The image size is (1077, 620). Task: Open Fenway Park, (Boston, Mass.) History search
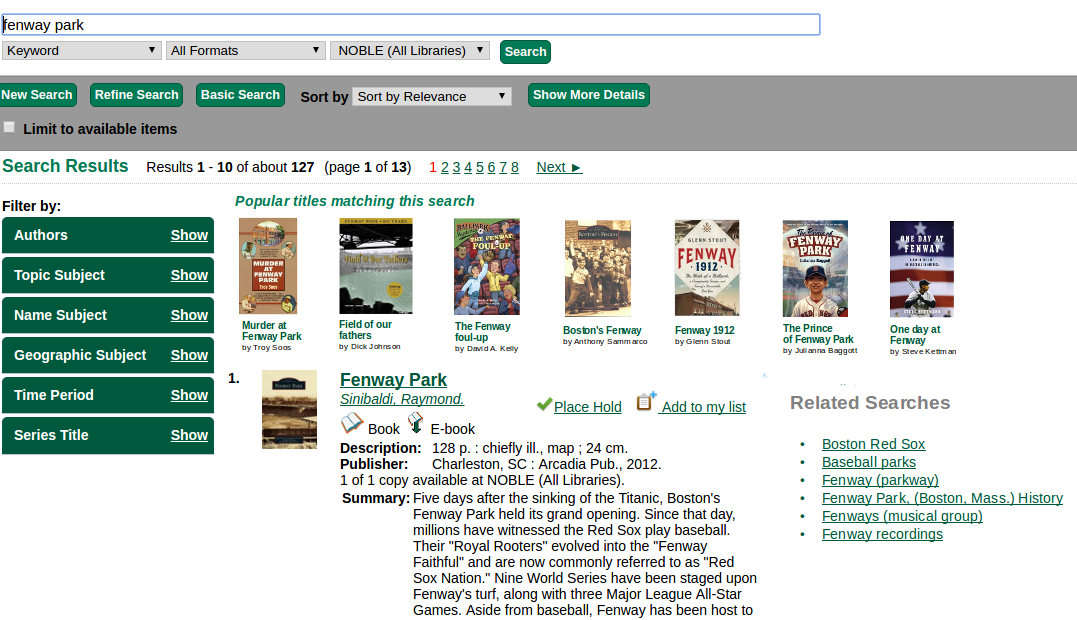tap(942, 498)
